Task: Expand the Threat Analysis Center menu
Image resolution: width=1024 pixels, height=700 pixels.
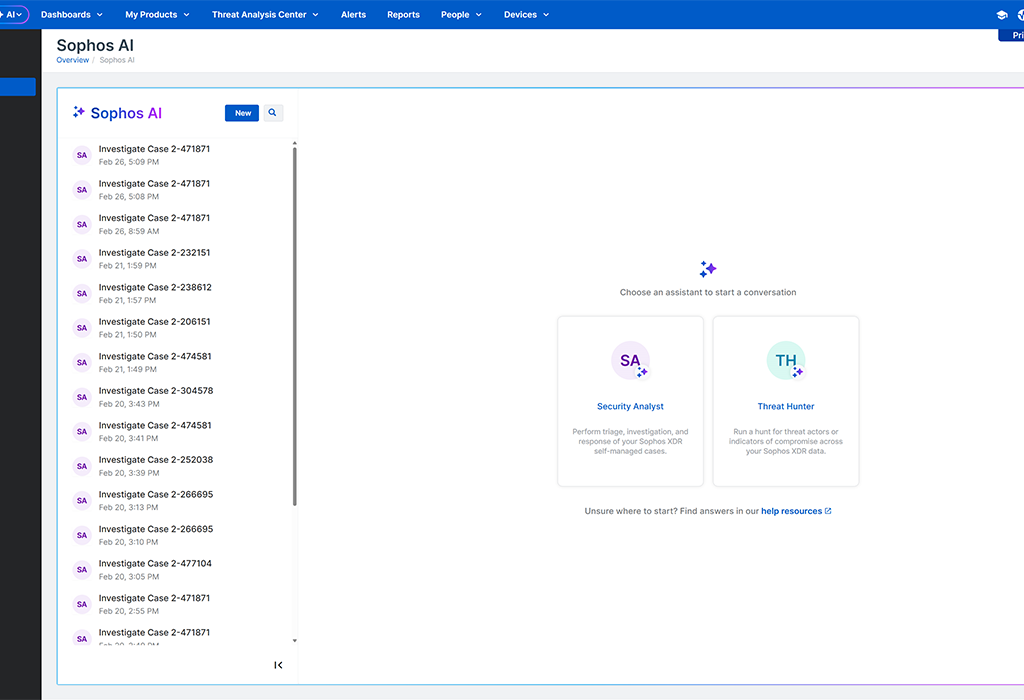Action: click(265, 15)
